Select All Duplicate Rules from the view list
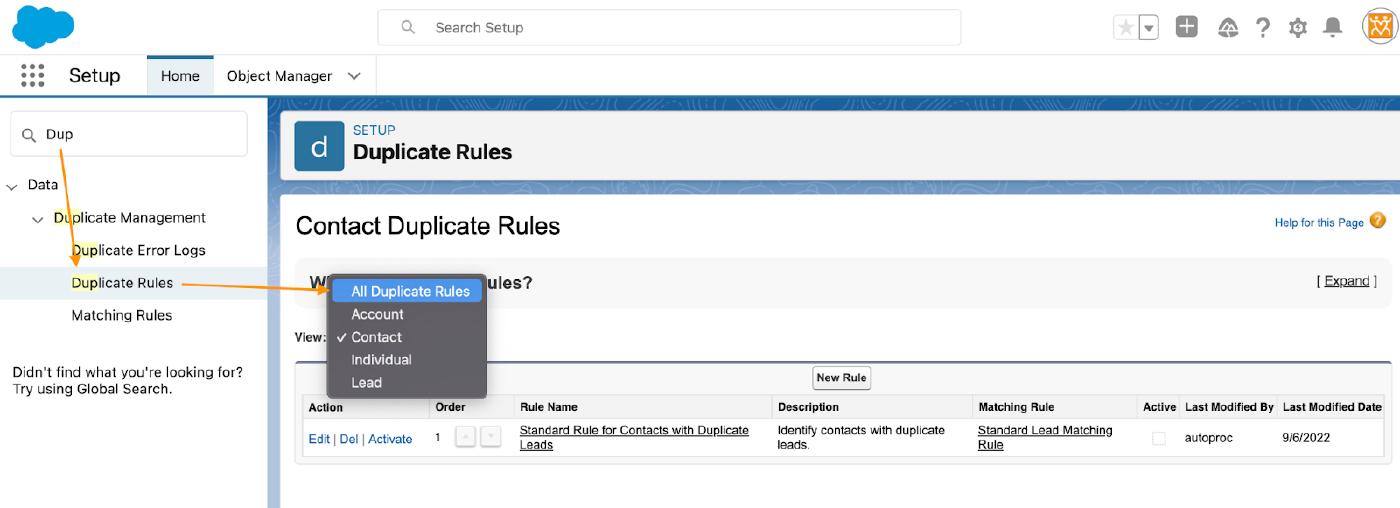 coord(410,291)
